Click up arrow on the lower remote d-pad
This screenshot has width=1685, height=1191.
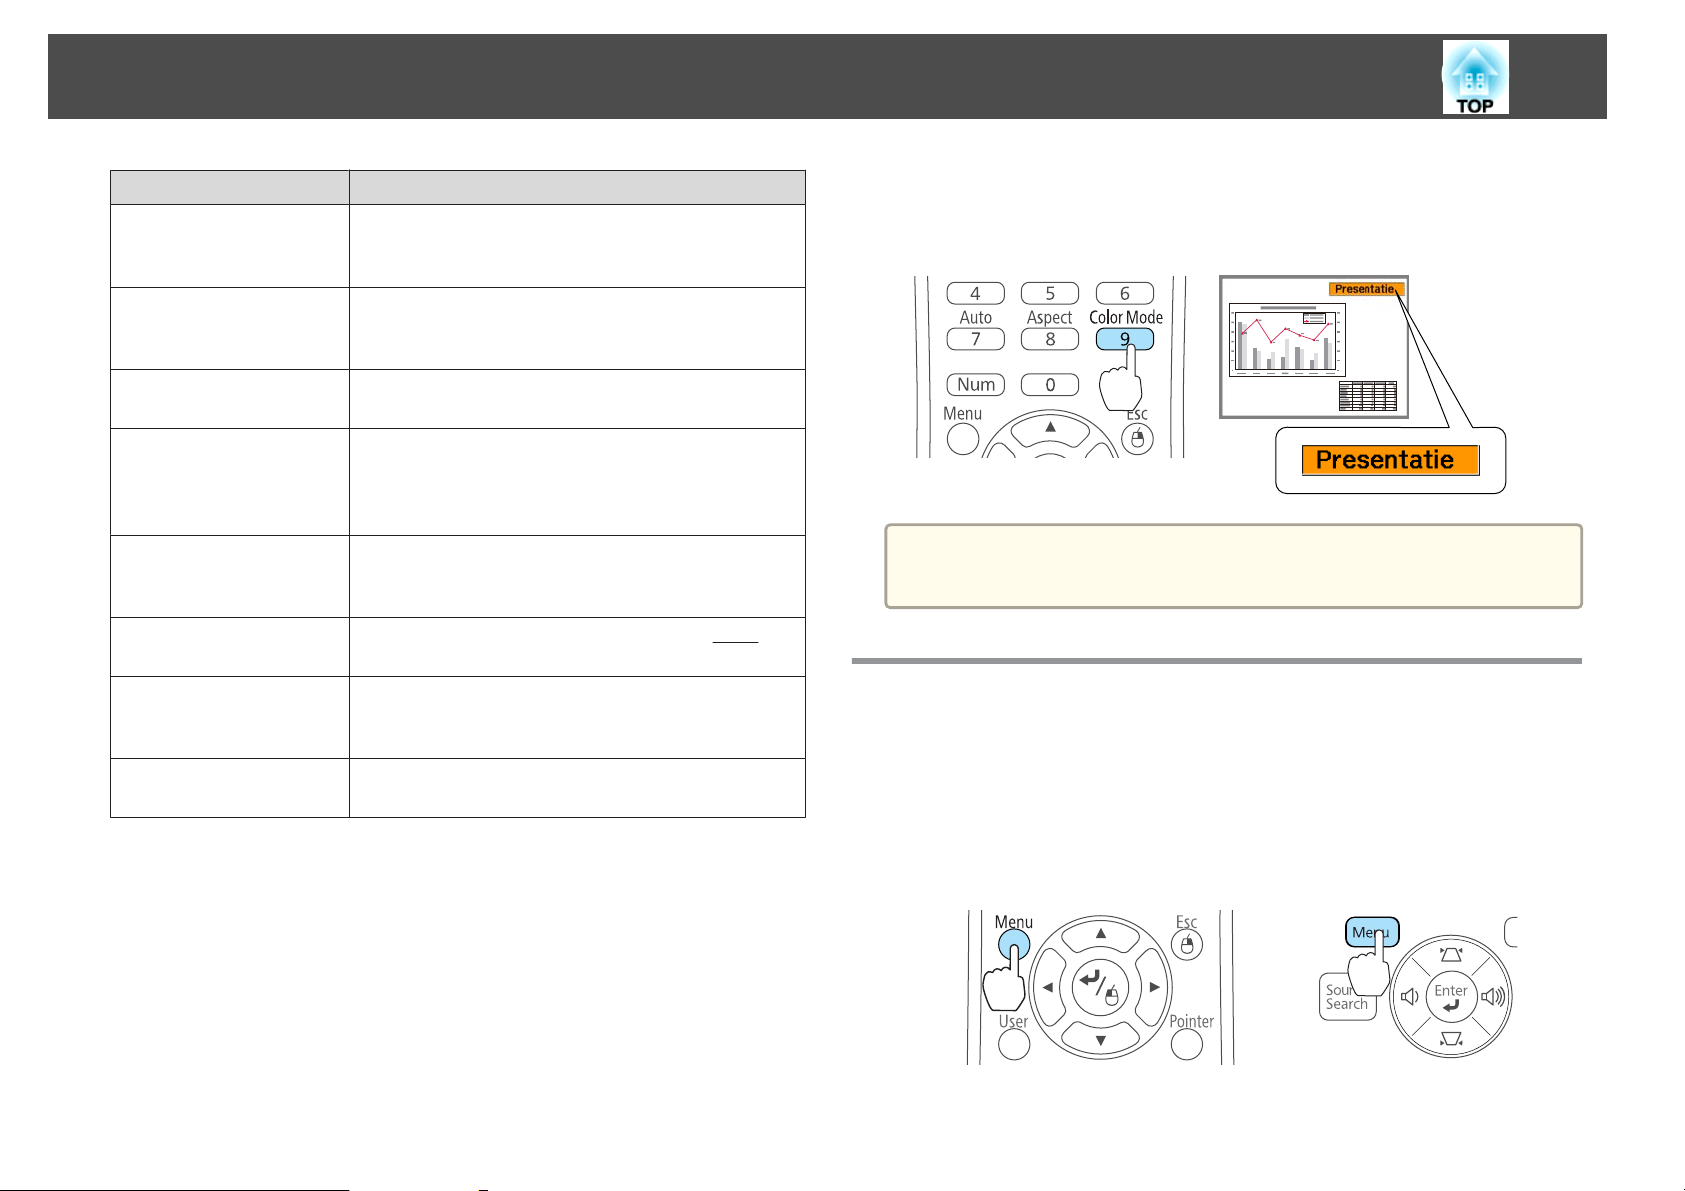coord(1101,934)
